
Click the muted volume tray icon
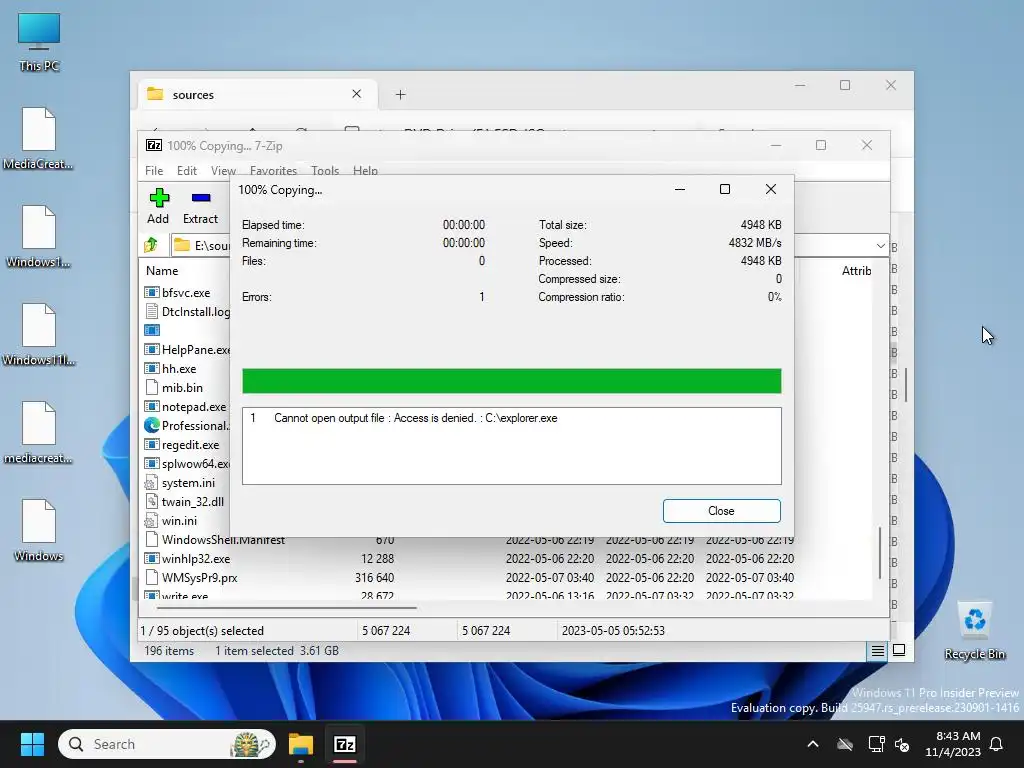[x=903, y=744]
